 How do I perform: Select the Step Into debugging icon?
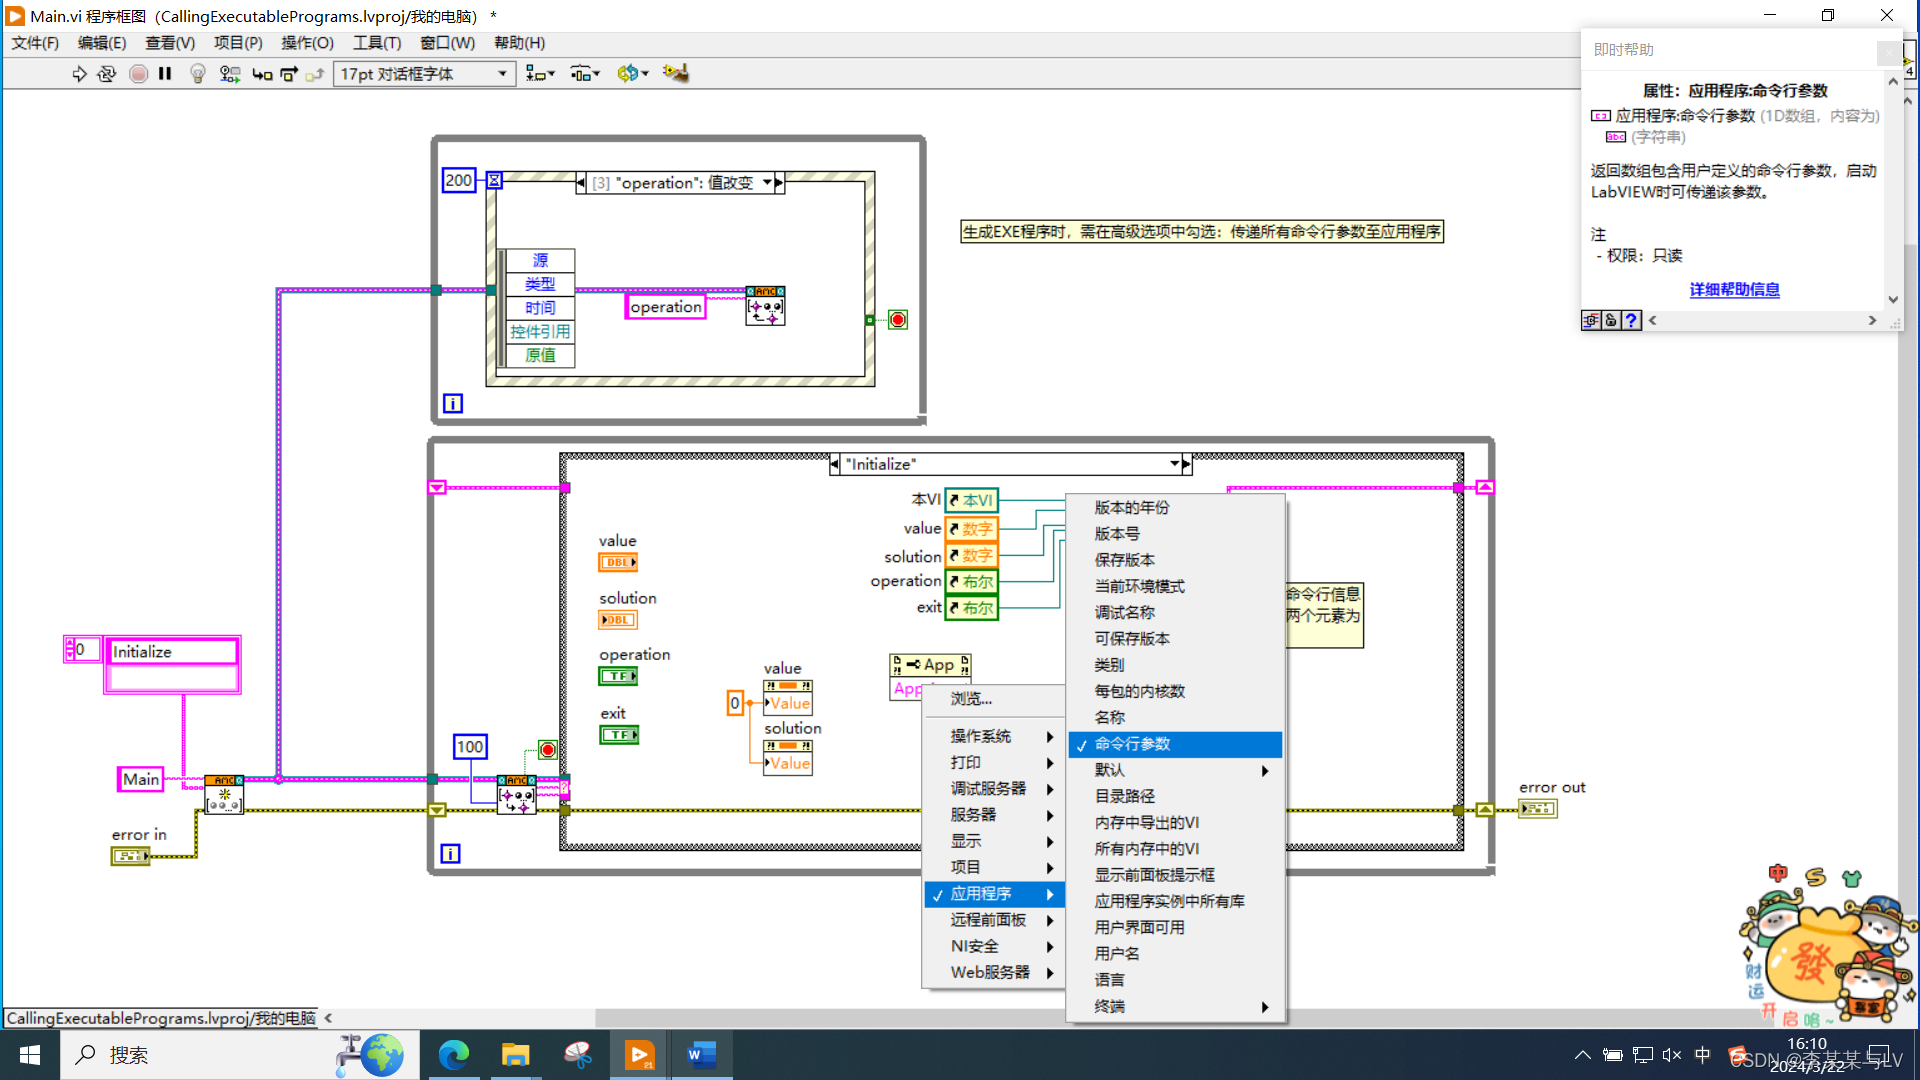pyautogui.click(x=261, y=73)
